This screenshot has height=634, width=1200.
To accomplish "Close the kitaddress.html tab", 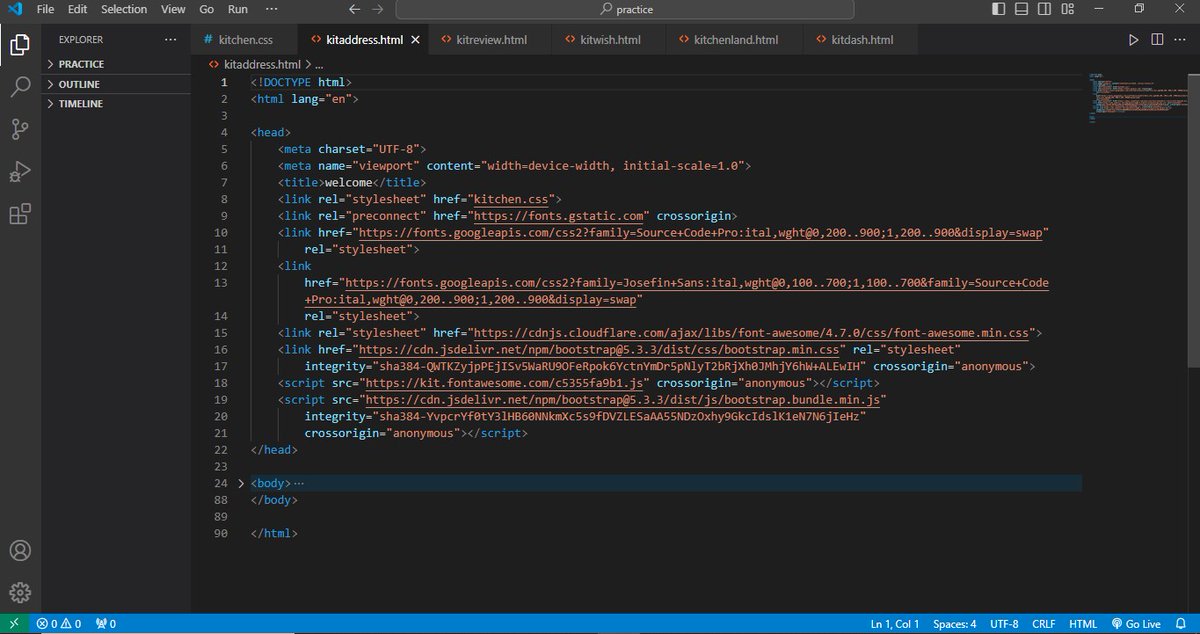I will click(415, 40).
